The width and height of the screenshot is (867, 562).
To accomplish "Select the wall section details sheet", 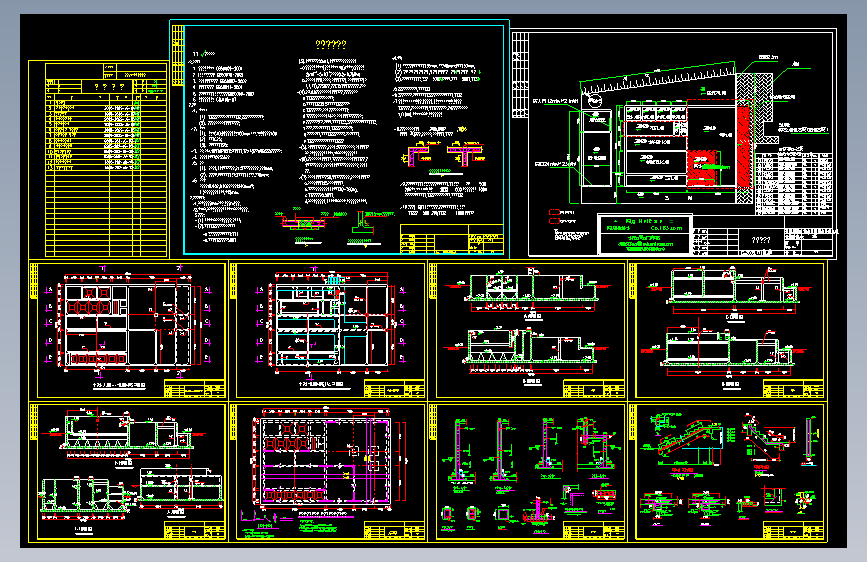I will (527, 472).
